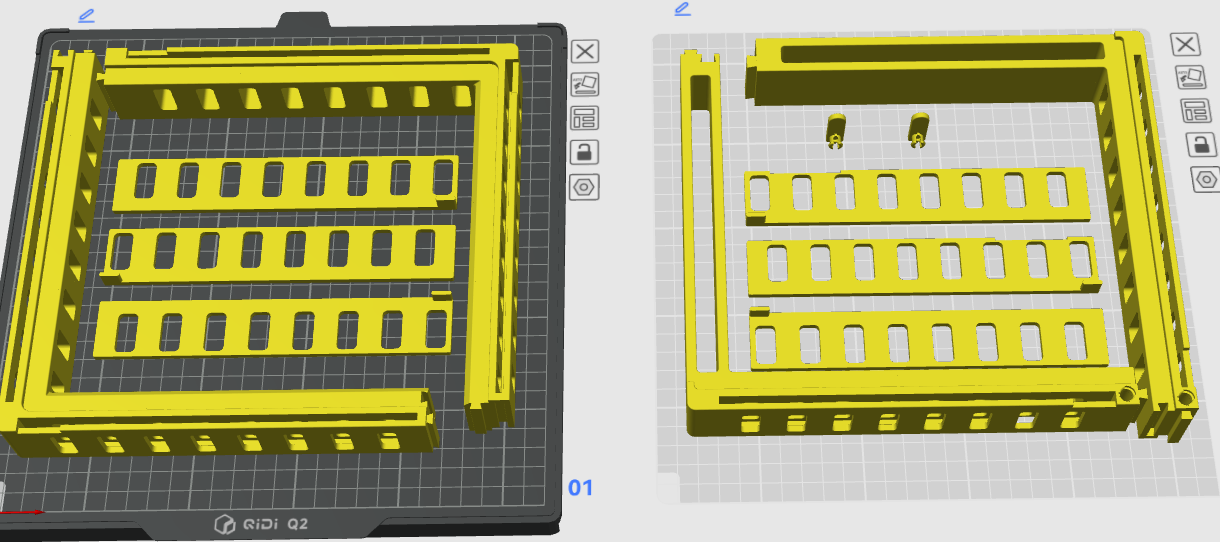Toggle the lock on the left plate
Screen dimensions: 1220x542
point(585,152)
